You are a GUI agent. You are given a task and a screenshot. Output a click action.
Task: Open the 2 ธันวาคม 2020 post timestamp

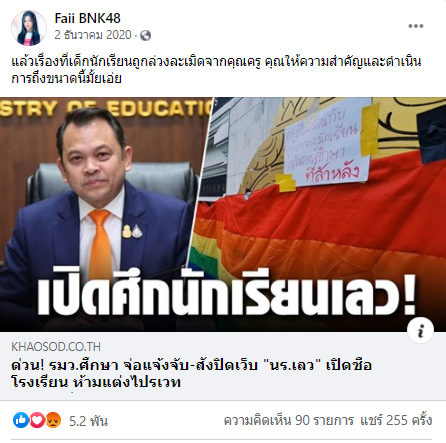click(93, 35)
